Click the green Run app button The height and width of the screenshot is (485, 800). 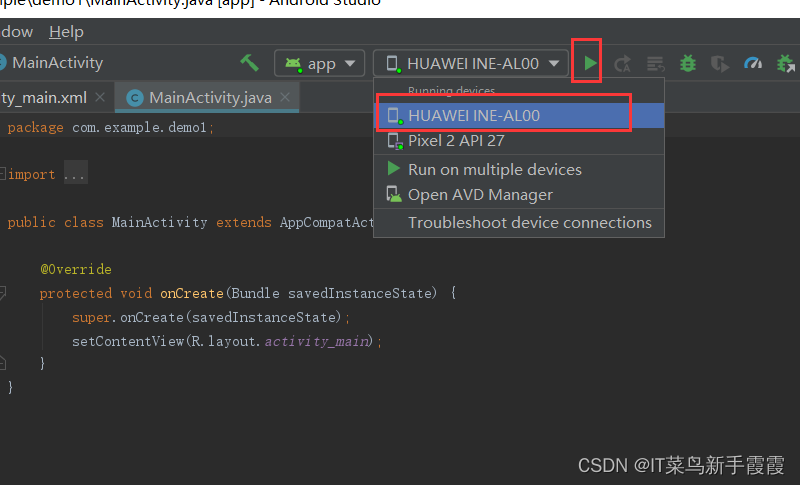(590, 63)
